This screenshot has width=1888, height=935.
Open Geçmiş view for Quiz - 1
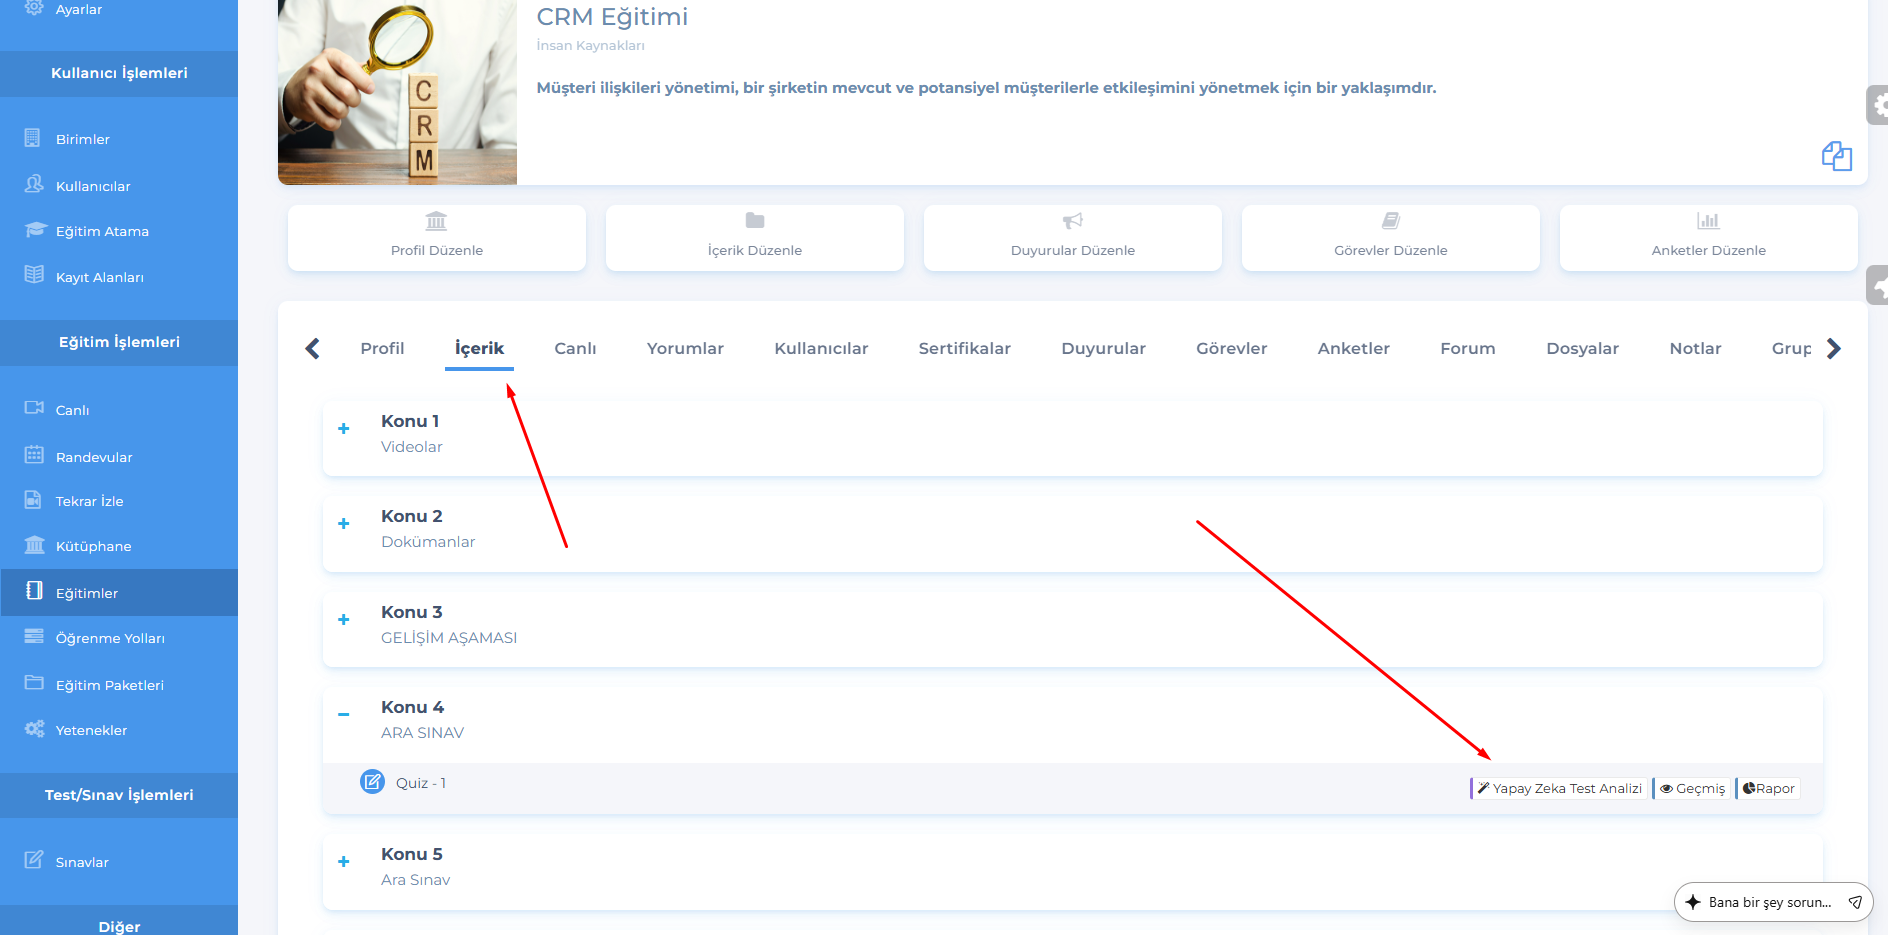tap(1692, 789)
